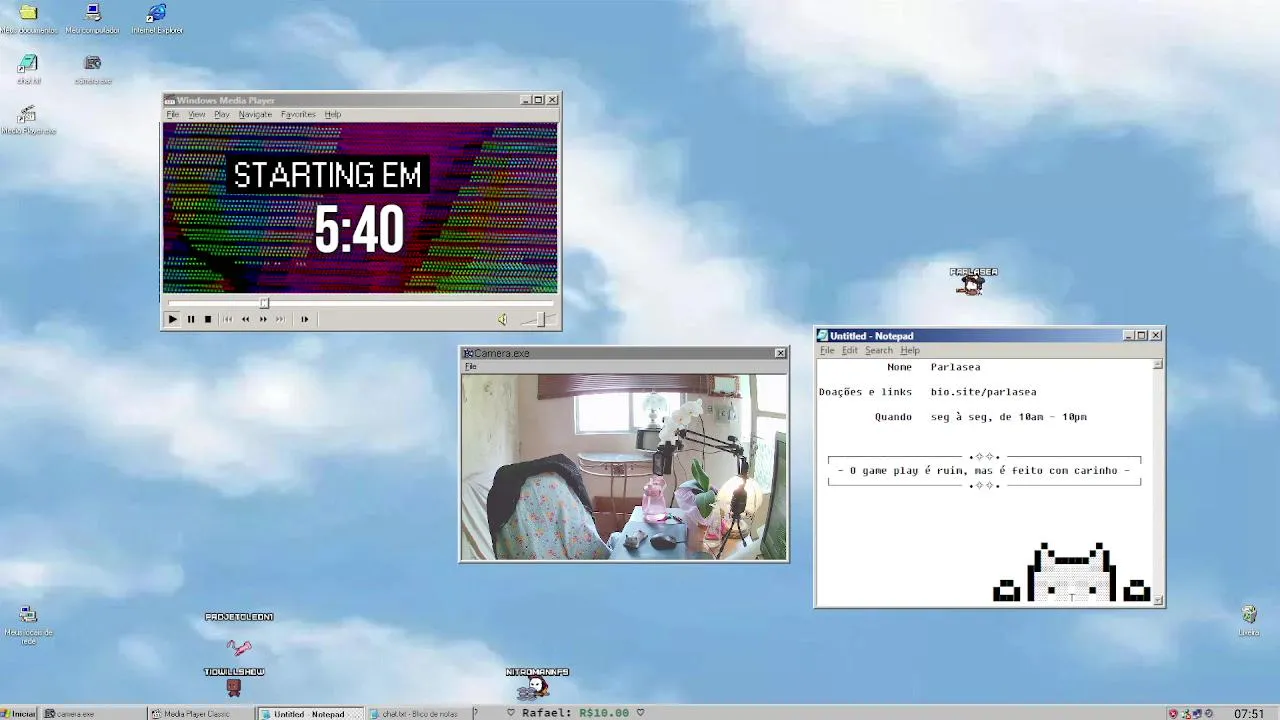Click the frame step button in Media Player

tap(304, 319)
